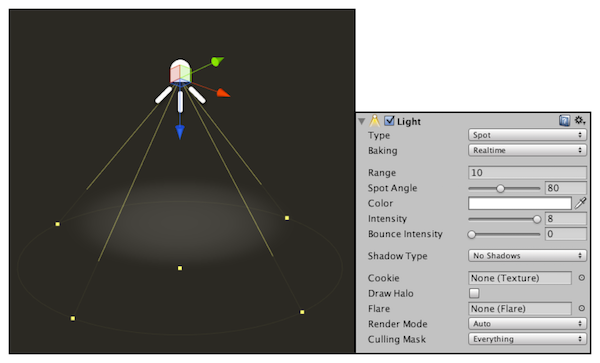The height and width of the screenshot is (363, 600).
Task: Click the Intensity value field showing 8
Action: click(x=566, y=218)
